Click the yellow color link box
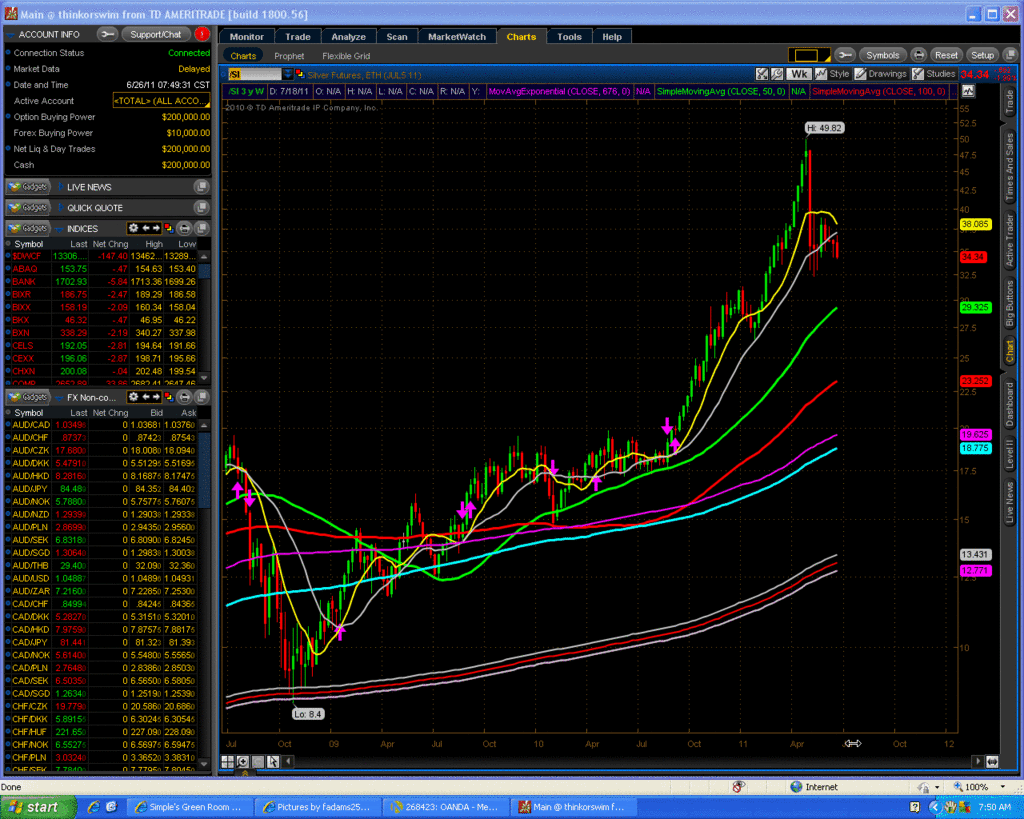This screenshot has width=1024, height=819. pos(808,55)
